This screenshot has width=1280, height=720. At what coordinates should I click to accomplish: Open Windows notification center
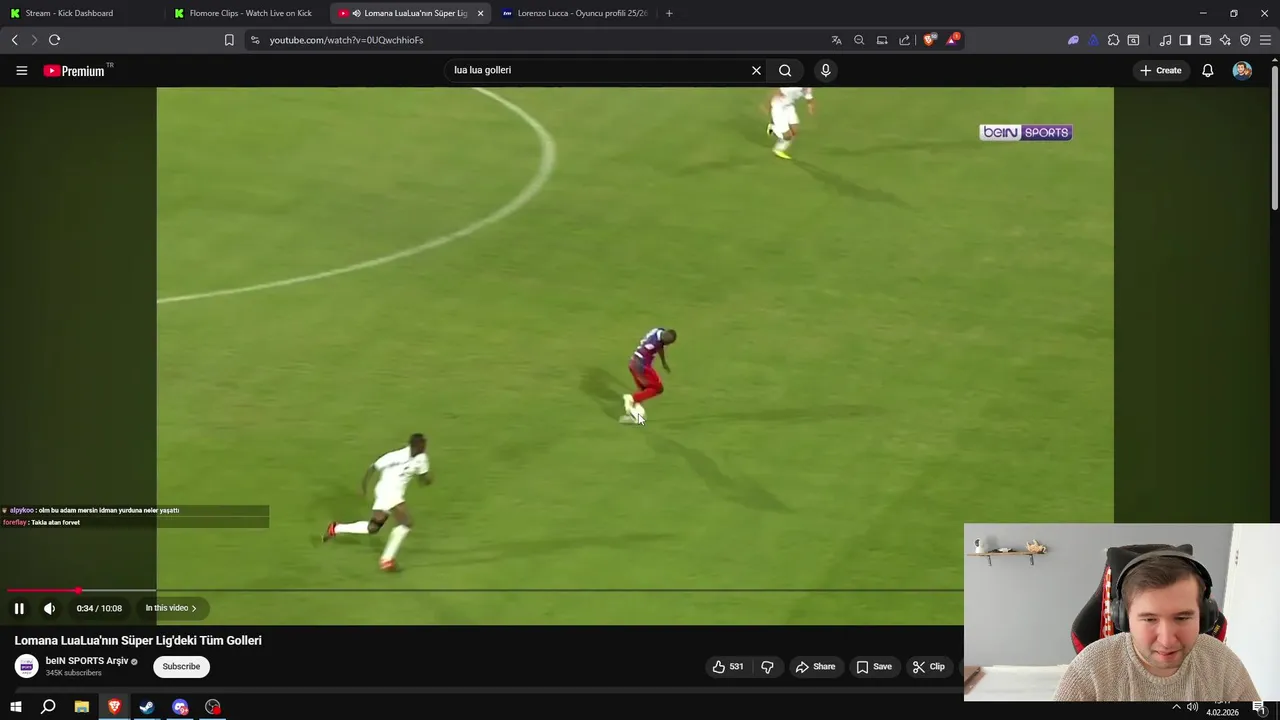coord(1260,707)
